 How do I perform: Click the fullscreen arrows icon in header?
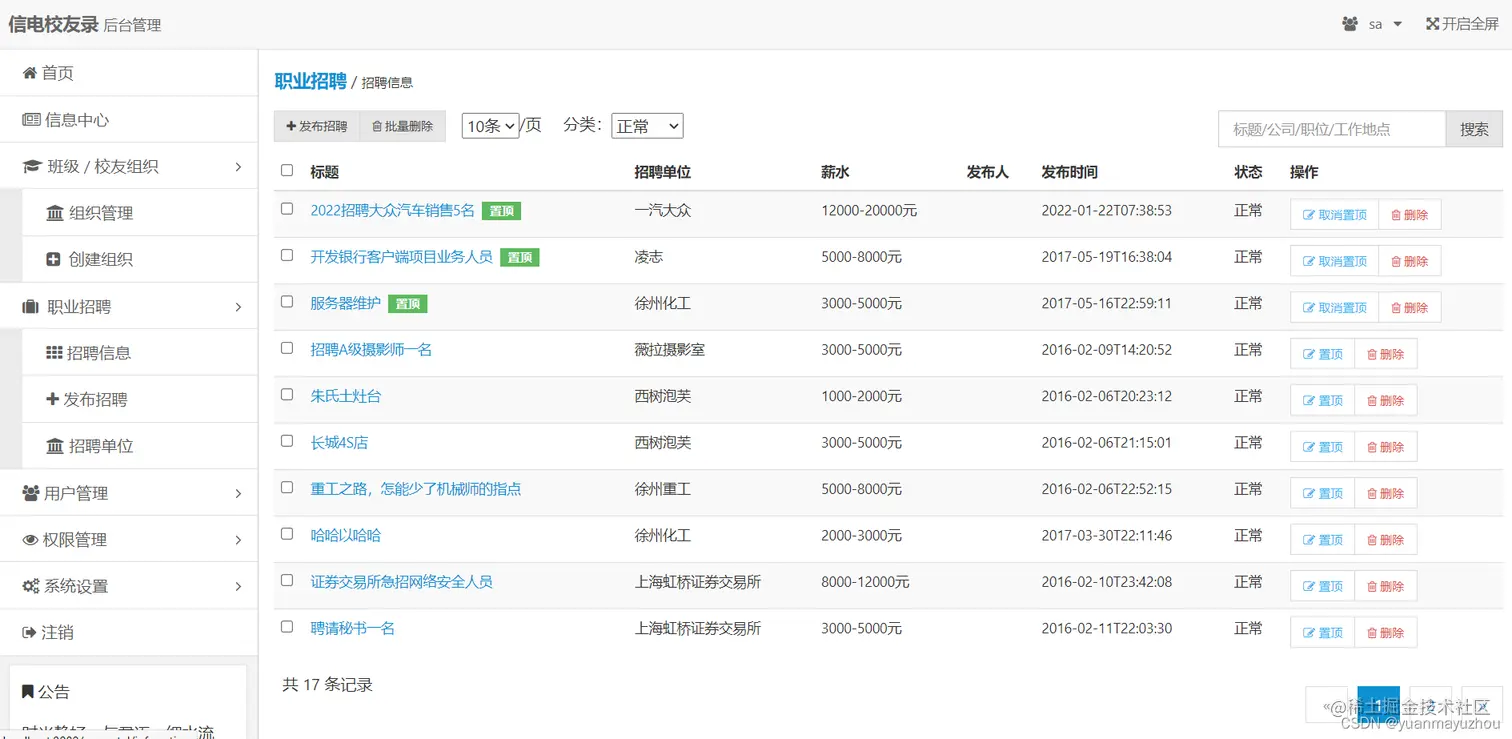[x=1432, y=24]
